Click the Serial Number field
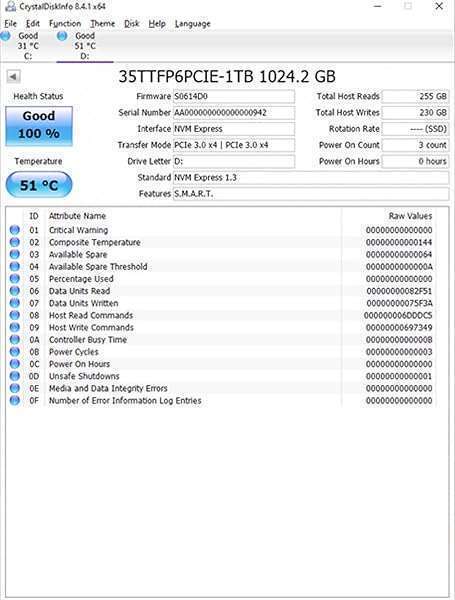The height and width of the screenshot is (600, 455). click(x=234, y=112)
